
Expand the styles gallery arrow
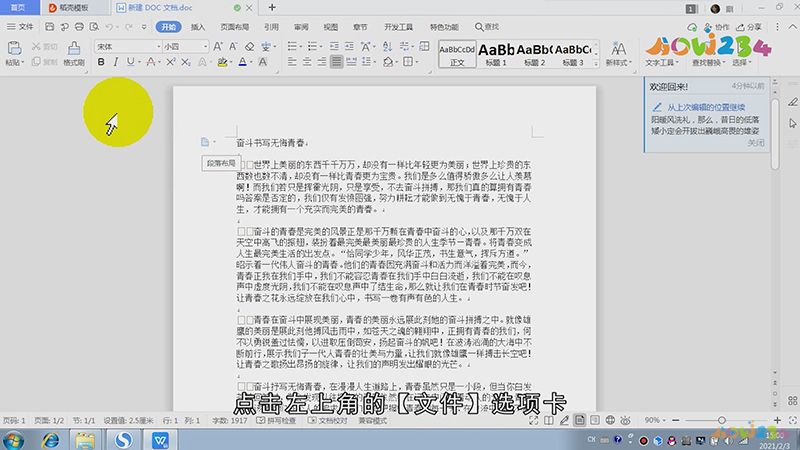(x=596, y=63)
